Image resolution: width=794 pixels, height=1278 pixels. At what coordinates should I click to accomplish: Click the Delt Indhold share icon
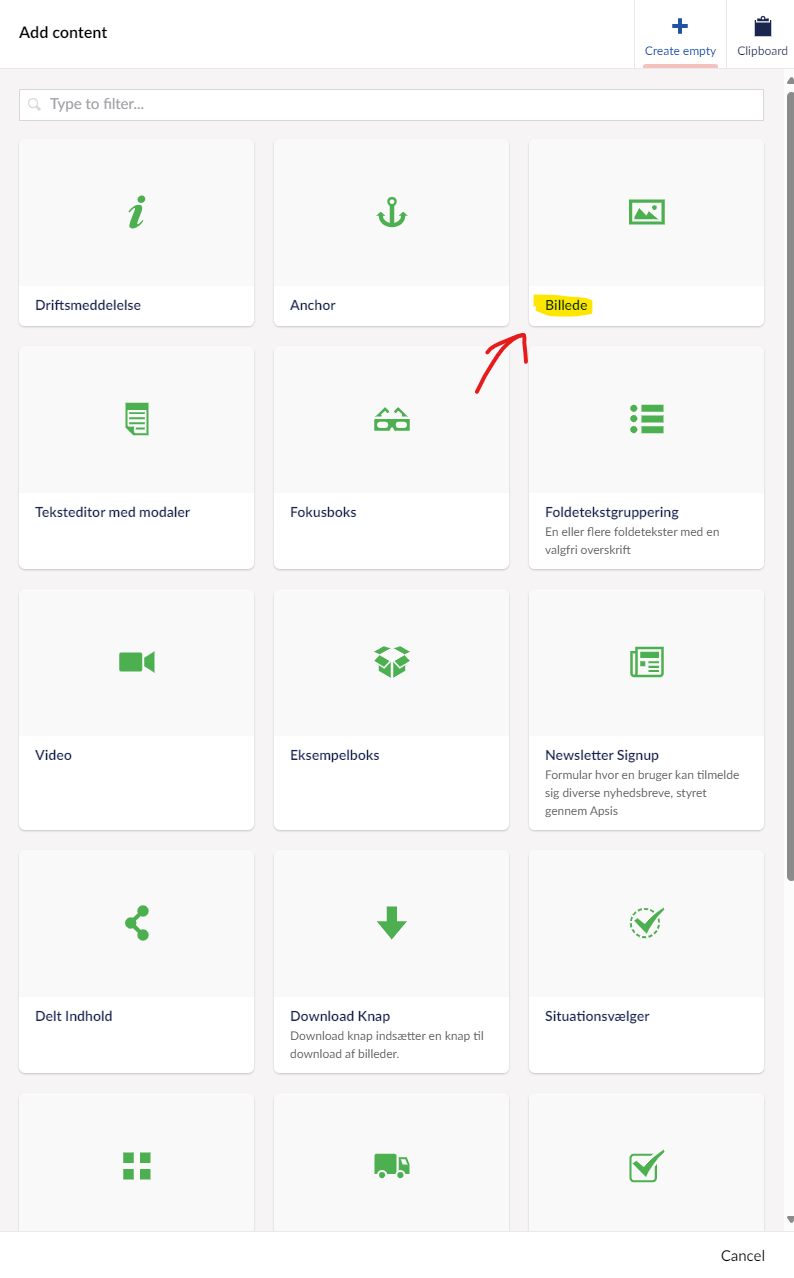[x=136, y=923]
